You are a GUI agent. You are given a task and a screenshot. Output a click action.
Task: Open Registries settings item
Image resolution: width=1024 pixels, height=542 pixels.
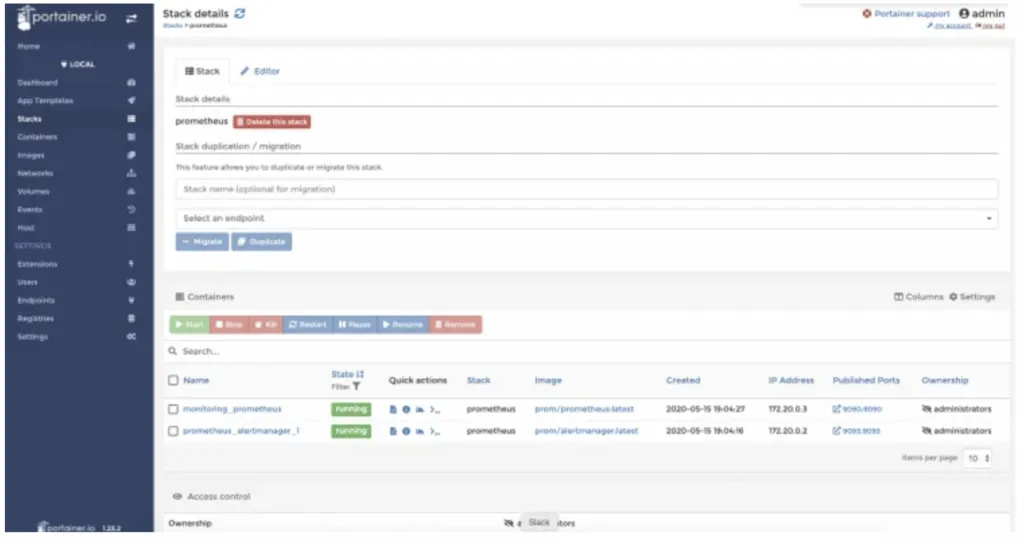coord(35,319)
